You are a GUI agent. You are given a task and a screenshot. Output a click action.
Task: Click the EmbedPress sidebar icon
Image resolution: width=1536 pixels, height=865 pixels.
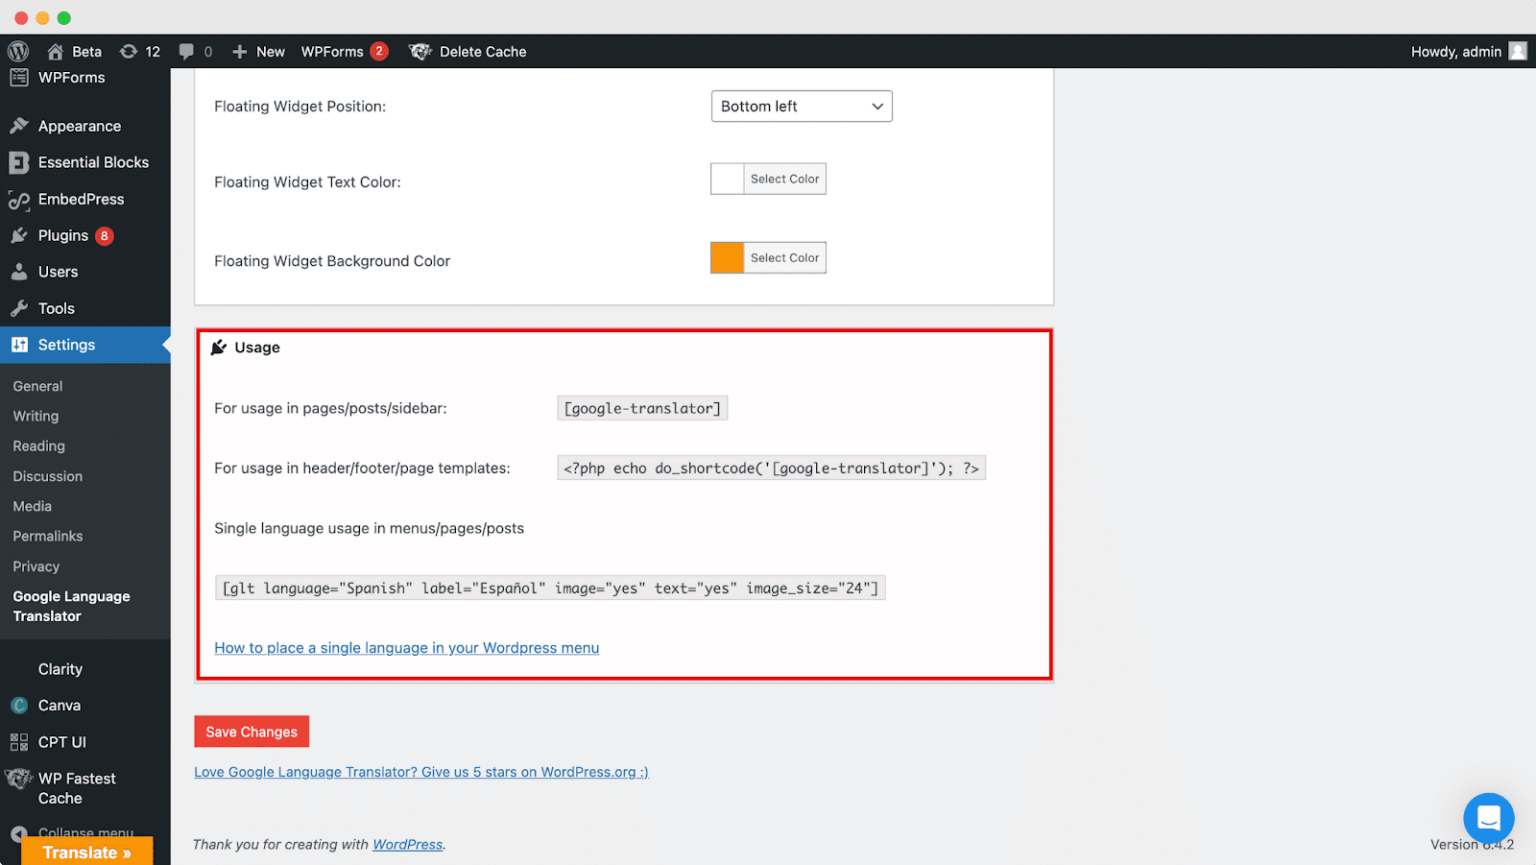pos(17,199)
